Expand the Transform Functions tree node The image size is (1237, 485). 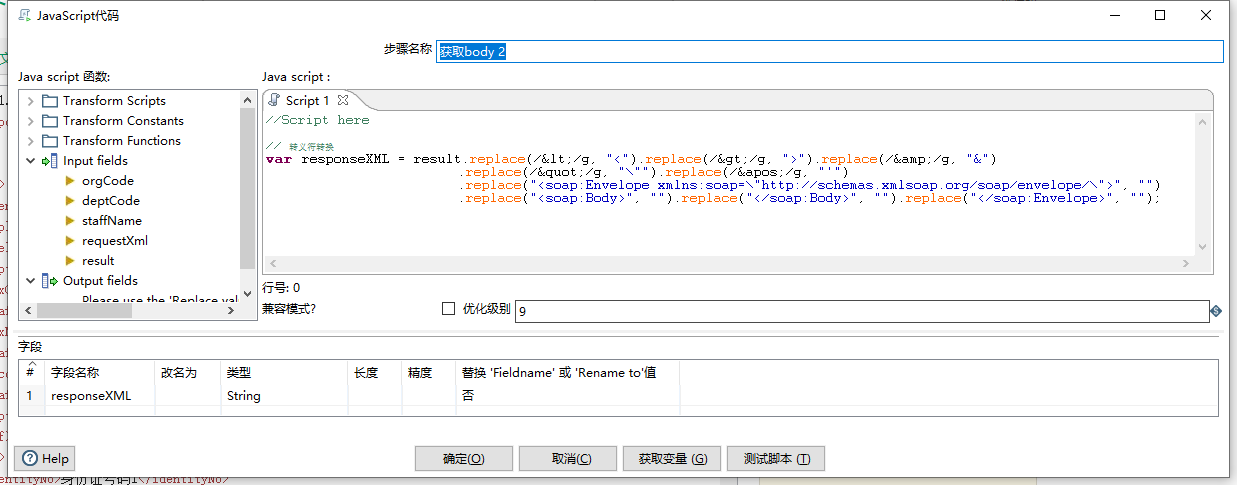click(x=30, y=141)
